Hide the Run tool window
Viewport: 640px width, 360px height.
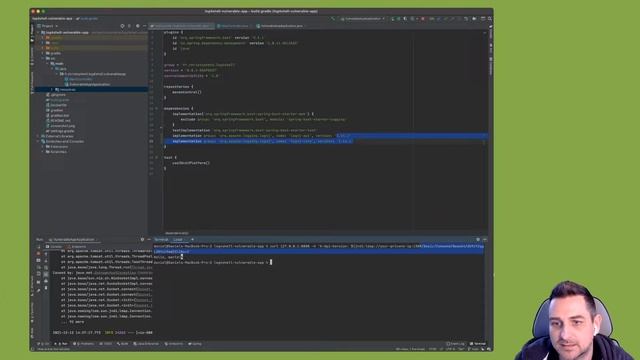[x=149, y=240]
